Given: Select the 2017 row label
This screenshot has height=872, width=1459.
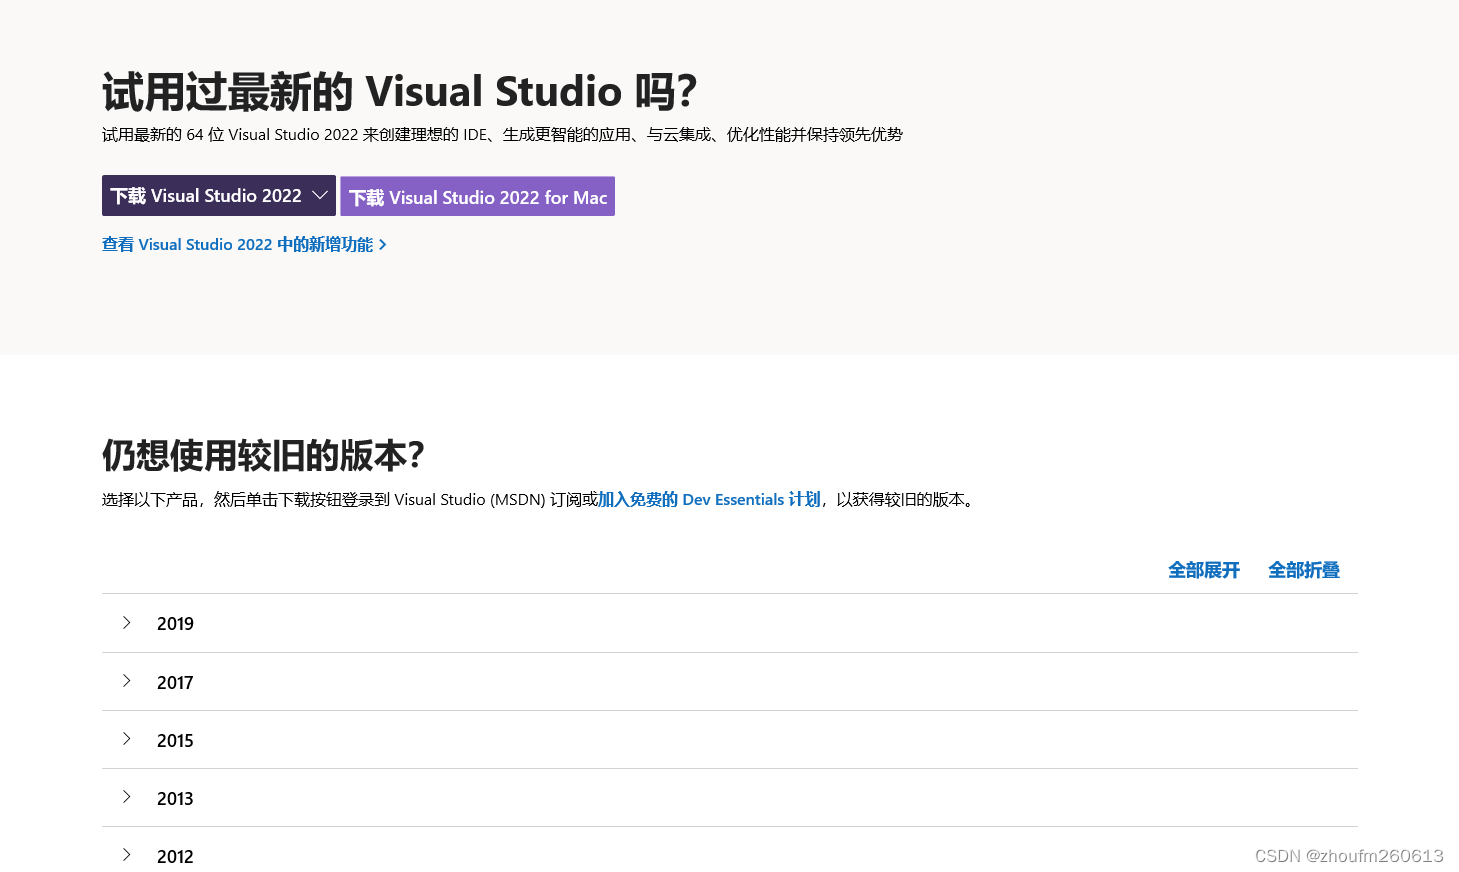Looking at the screenshot, I should point(175,683).
